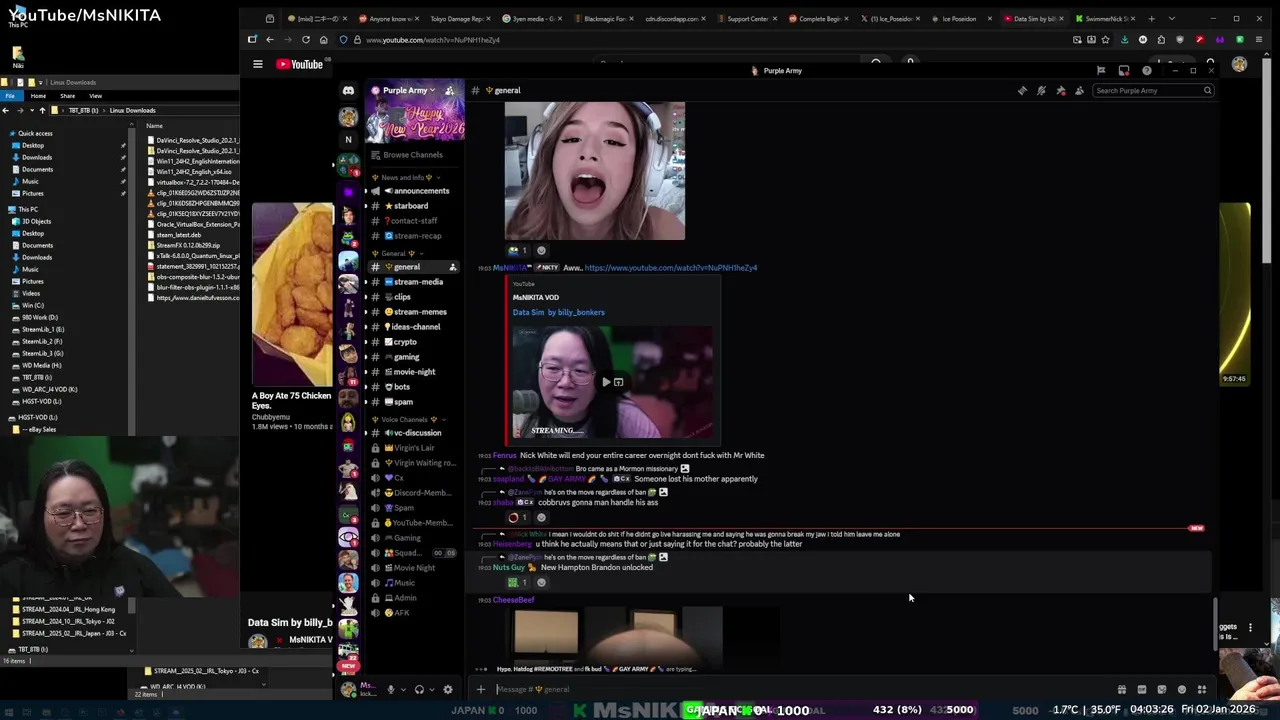
Task: Play the embedded MsNIKITA VOD video
Action: (605, 382)
